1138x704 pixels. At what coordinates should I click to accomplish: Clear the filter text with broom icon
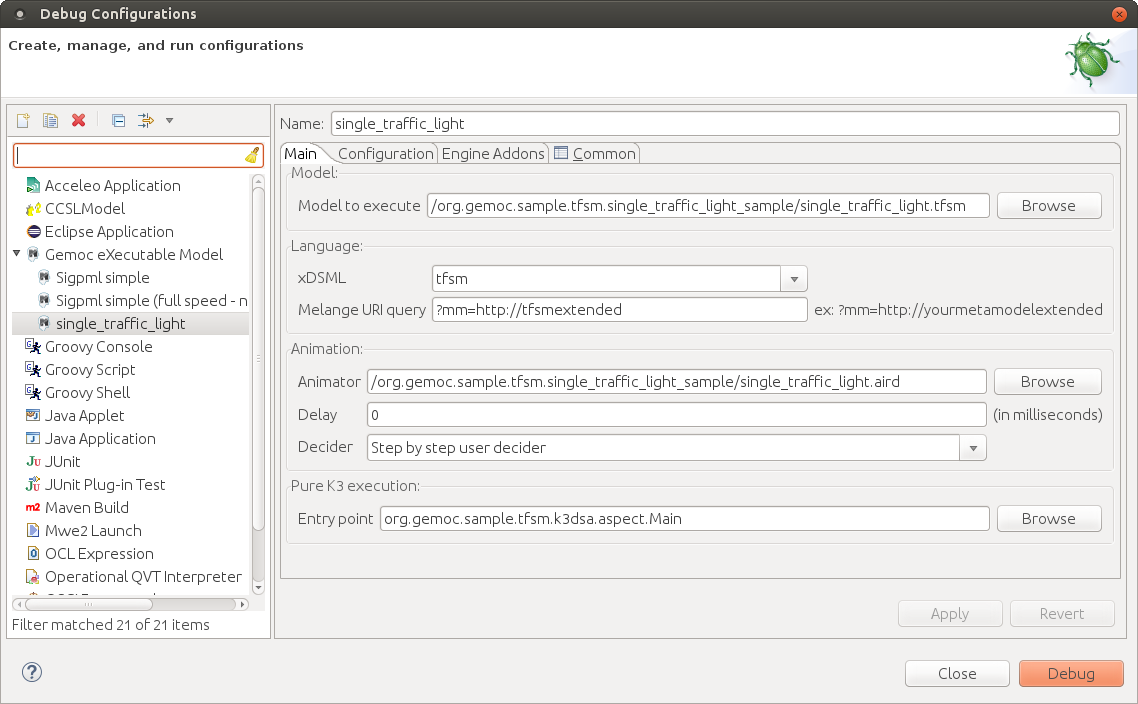(252, 155)
